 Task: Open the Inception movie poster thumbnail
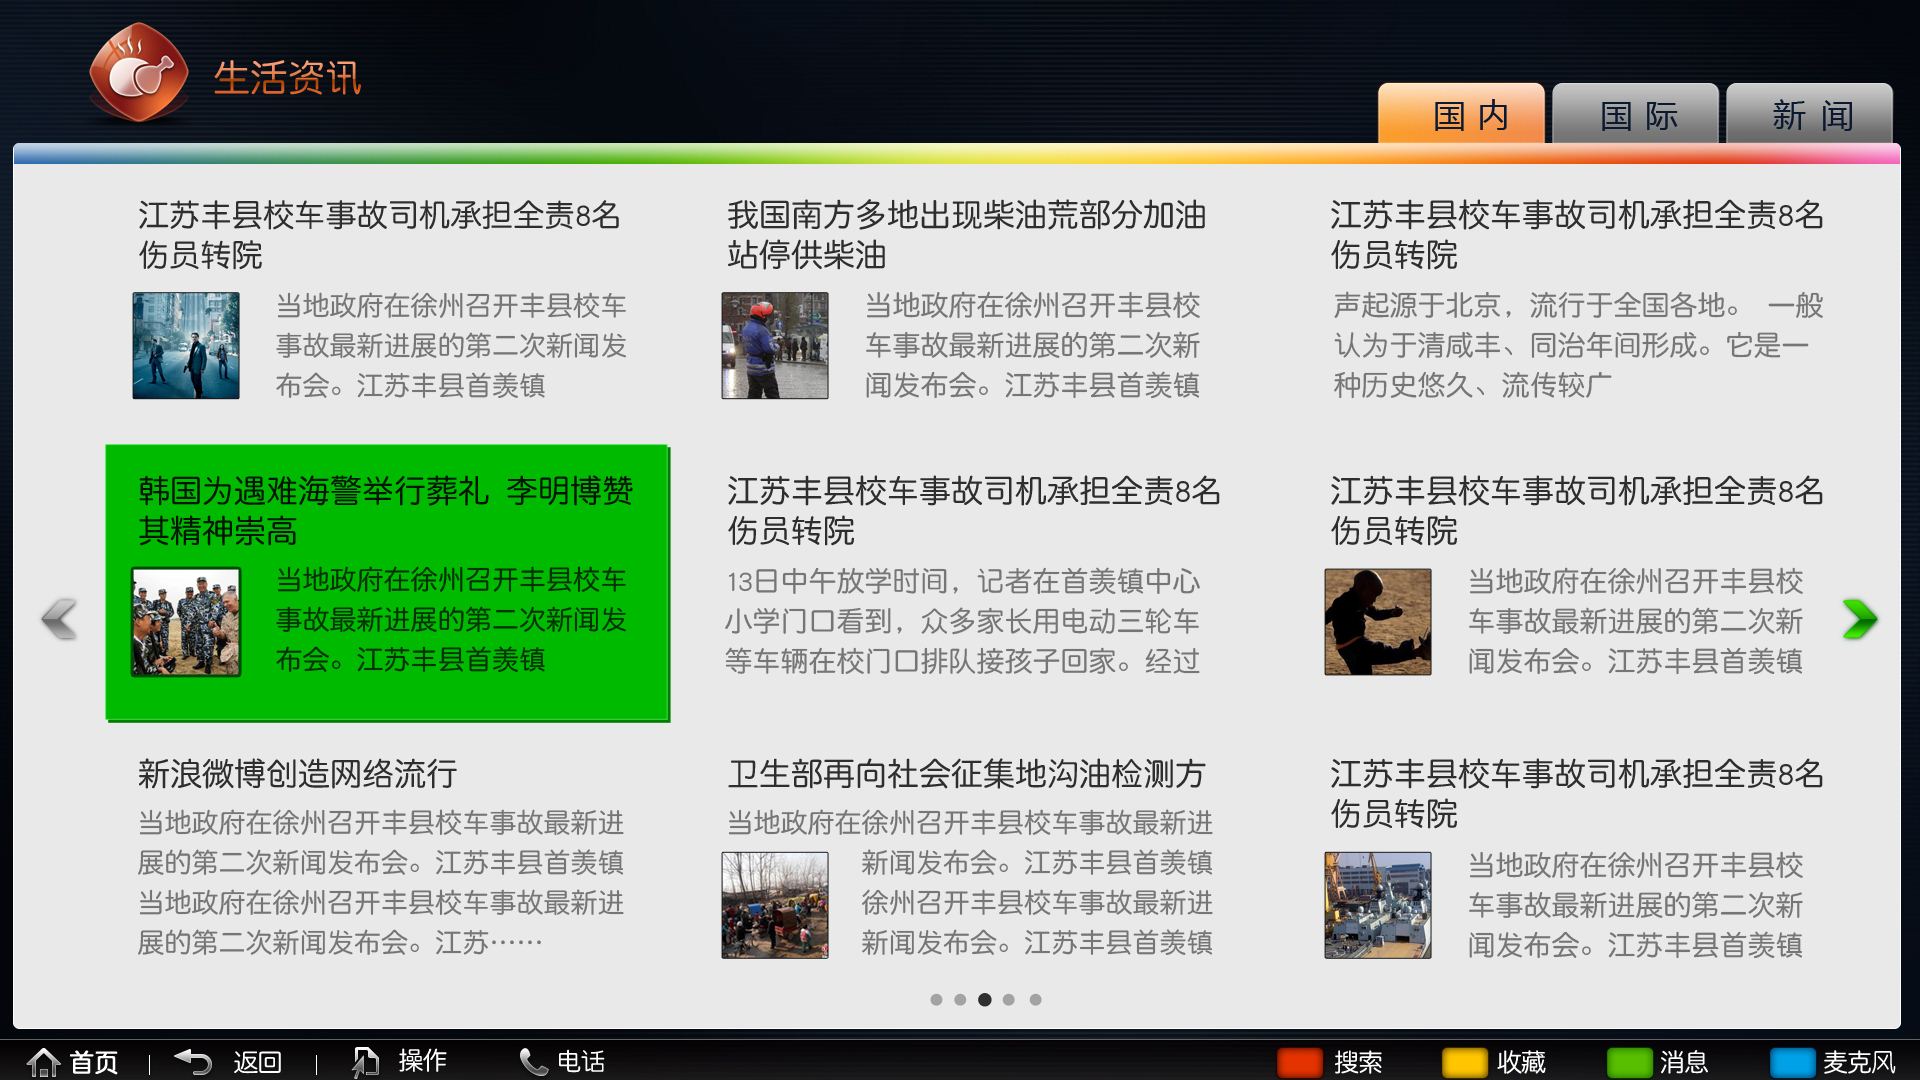point(186,346)
